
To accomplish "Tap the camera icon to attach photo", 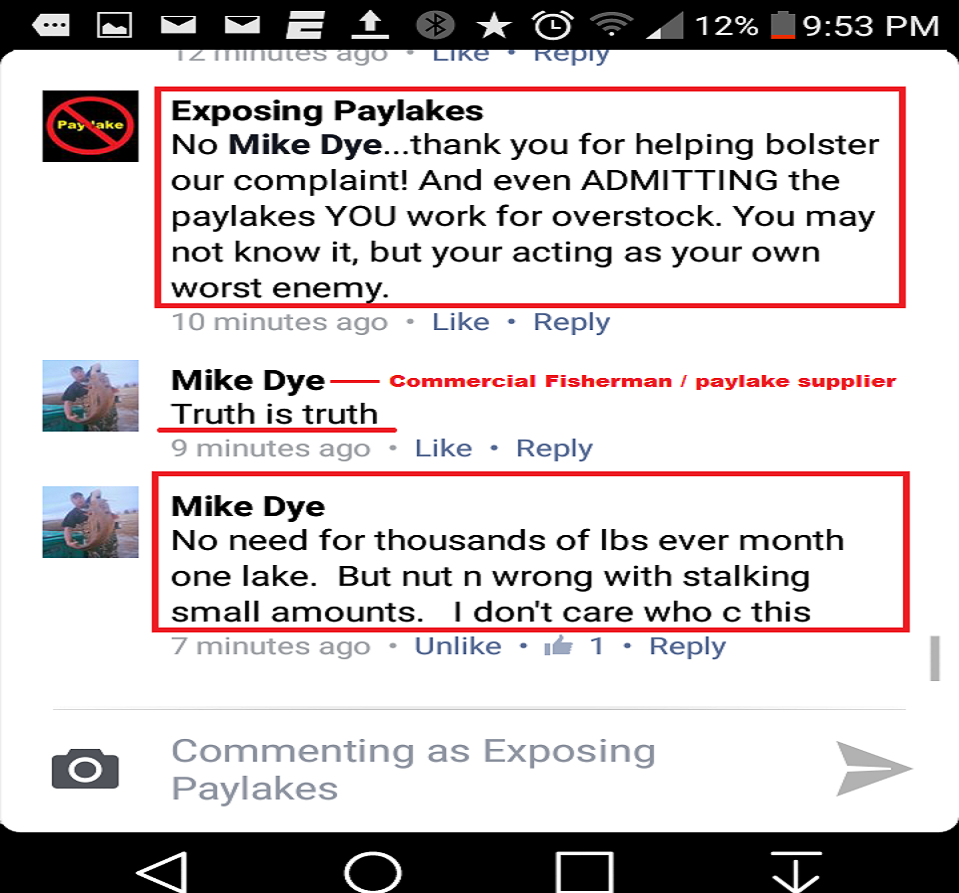I will click(x=85, y=769).
